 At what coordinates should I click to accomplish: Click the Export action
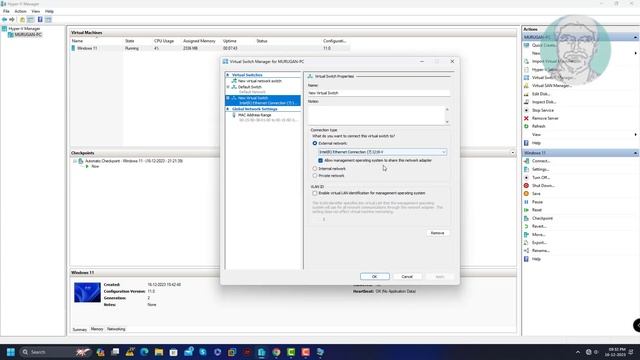pyautogui.click(x=539, y=243)
